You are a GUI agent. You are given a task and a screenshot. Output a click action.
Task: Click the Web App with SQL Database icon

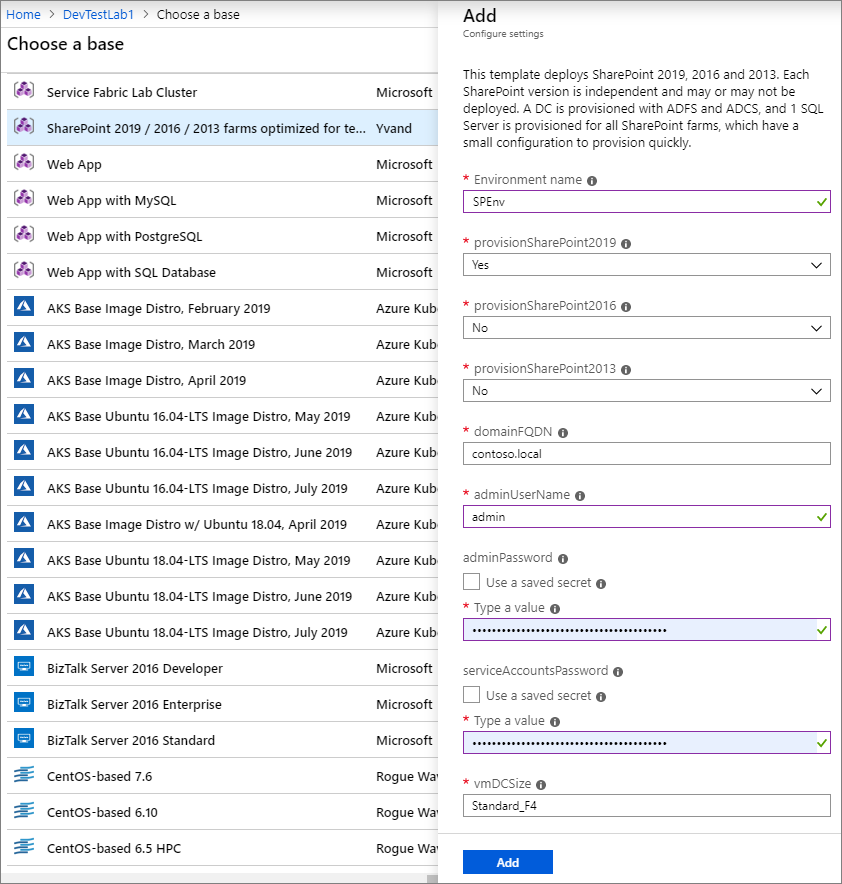(24, 271)
